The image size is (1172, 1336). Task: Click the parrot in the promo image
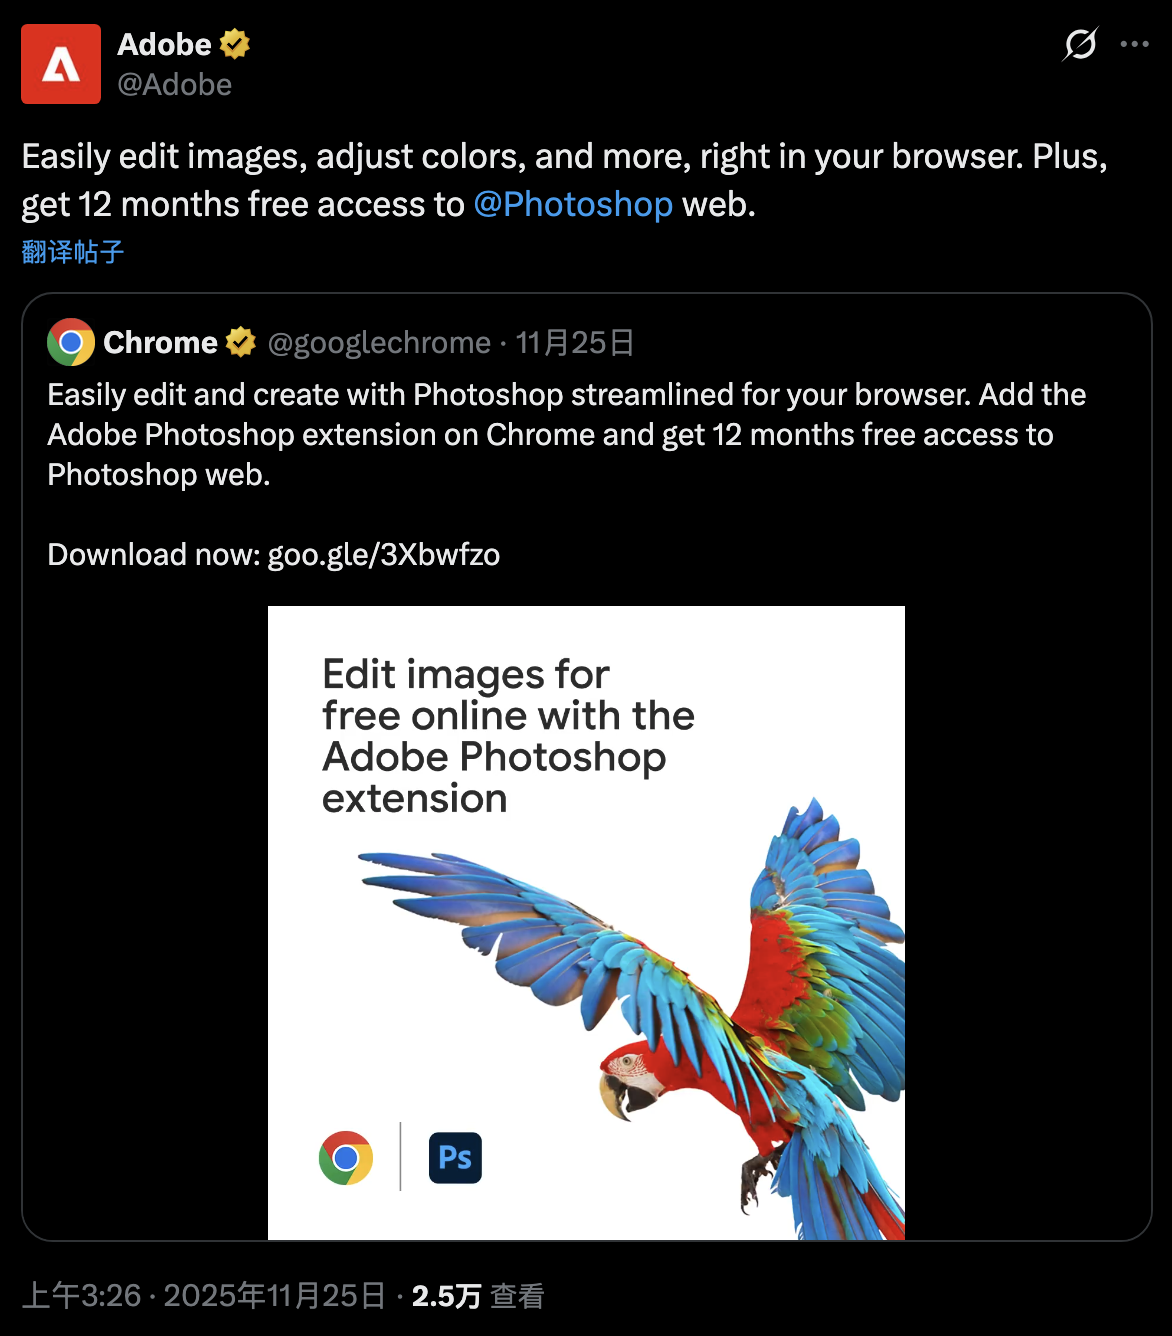point(700,1000)
